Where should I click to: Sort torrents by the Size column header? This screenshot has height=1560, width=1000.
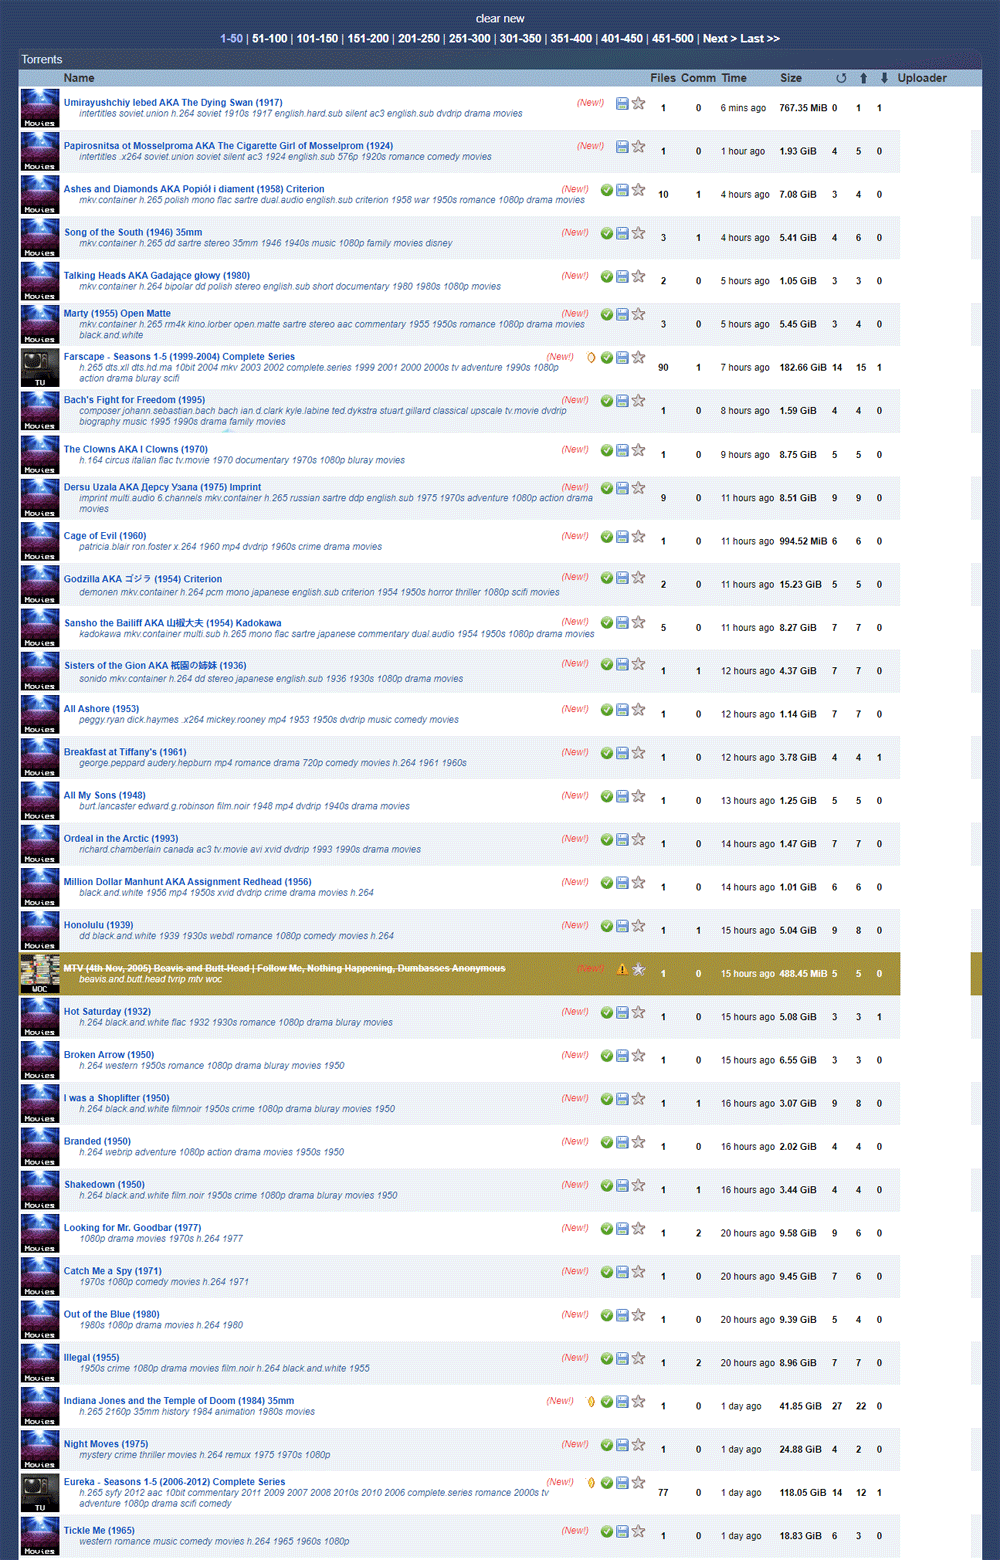[x=791, y=78]
